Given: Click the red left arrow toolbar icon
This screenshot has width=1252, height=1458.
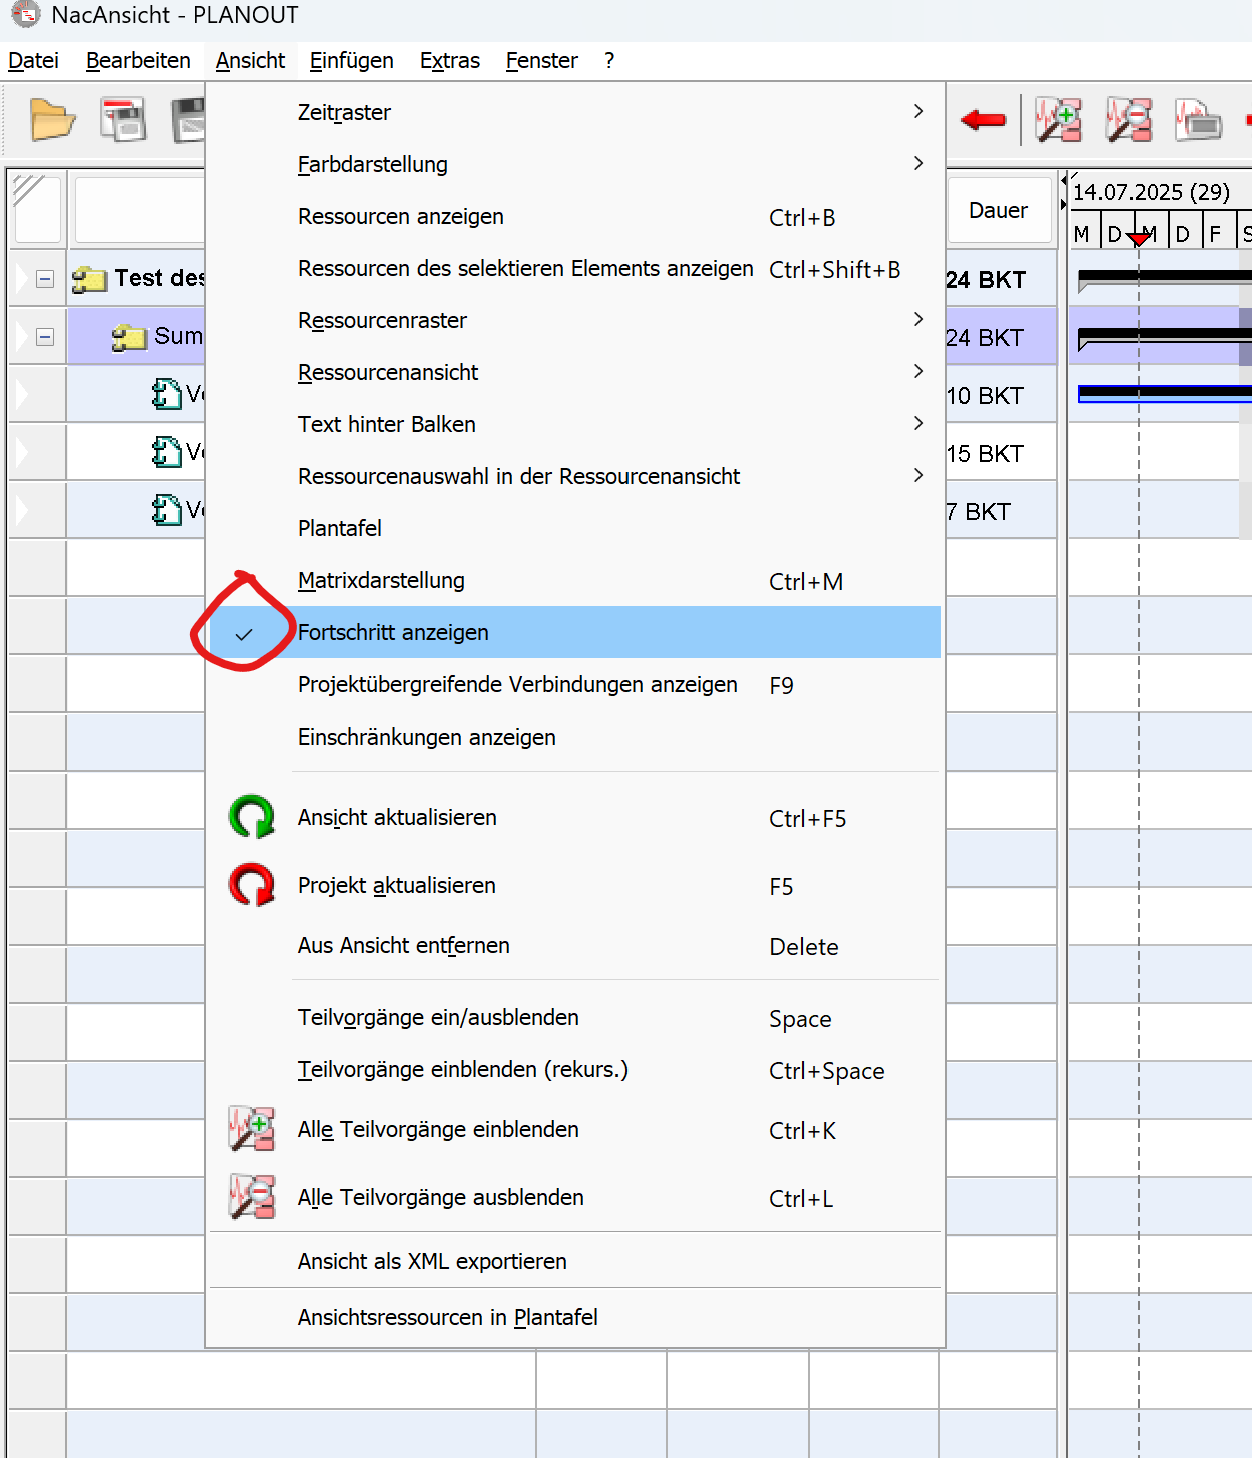Looking at the screenshot, I should 983,120.
